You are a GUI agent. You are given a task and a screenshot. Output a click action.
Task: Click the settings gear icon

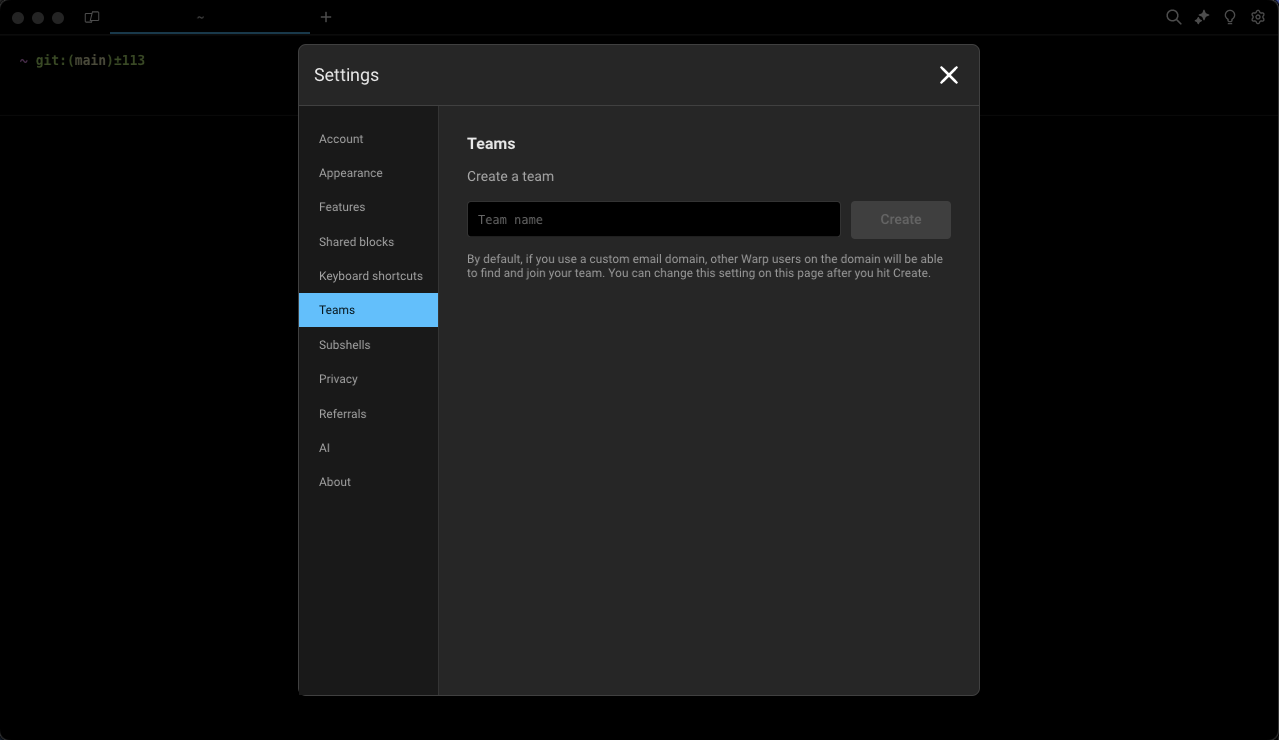point(1258,17)
